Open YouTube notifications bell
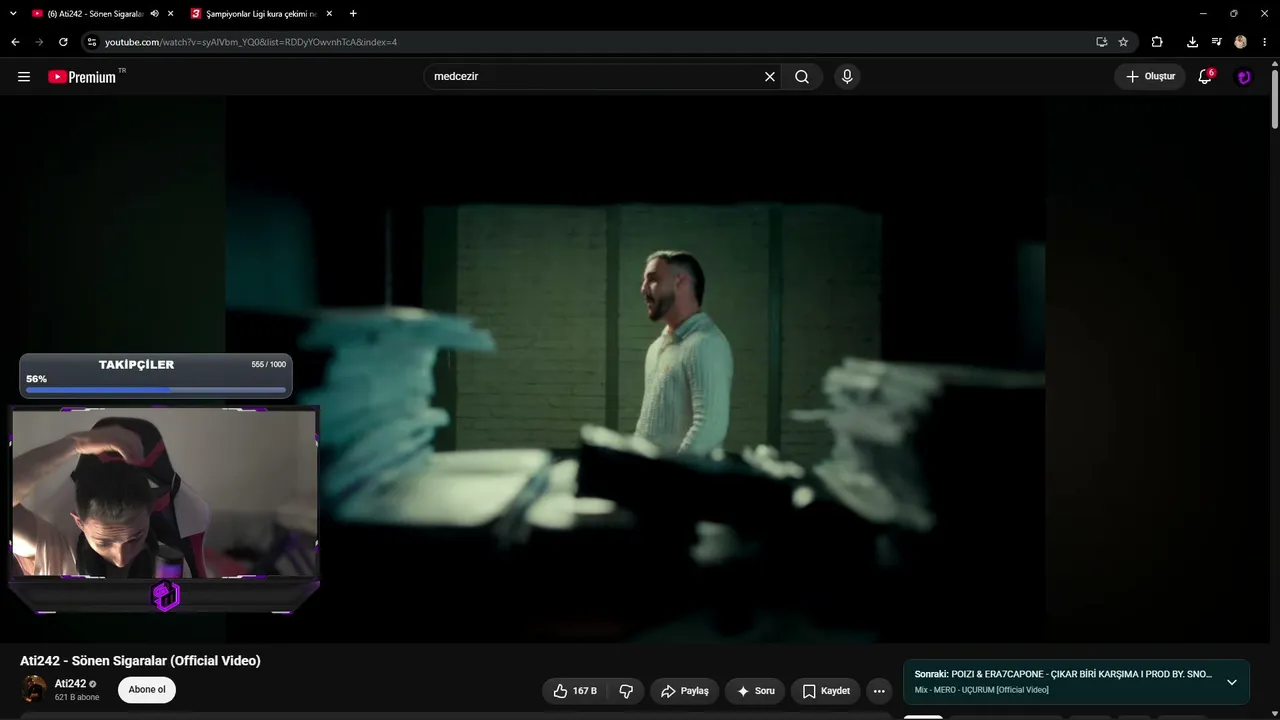This screenshot has height=720, width=1280. (1205, 77)
